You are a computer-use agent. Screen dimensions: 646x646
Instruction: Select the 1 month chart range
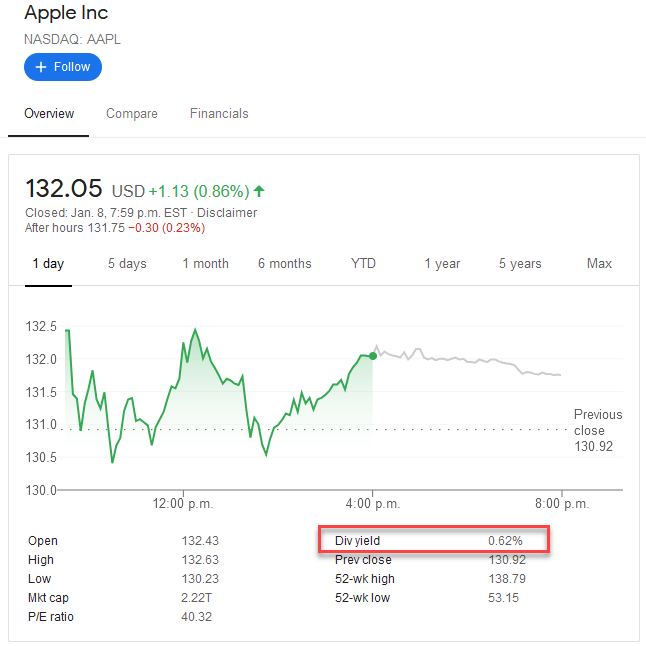click(206, 264)
